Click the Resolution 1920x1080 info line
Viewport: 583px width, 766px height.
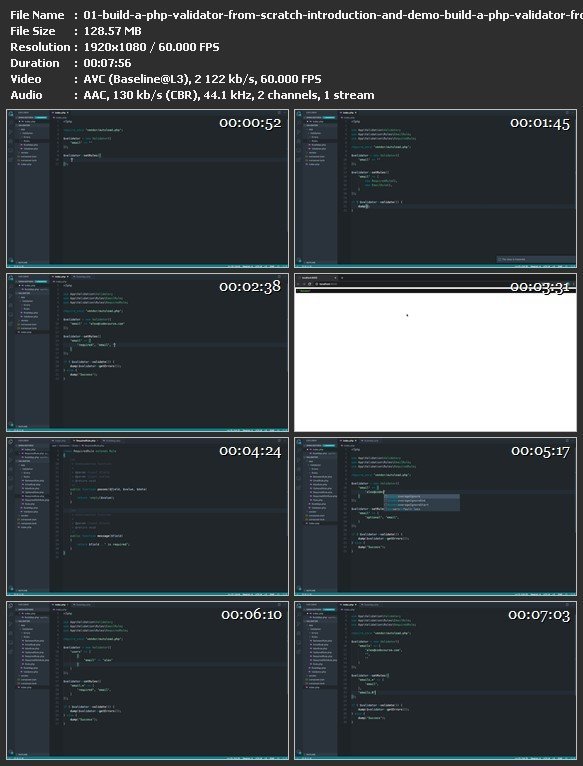click(x=115, y=47)
